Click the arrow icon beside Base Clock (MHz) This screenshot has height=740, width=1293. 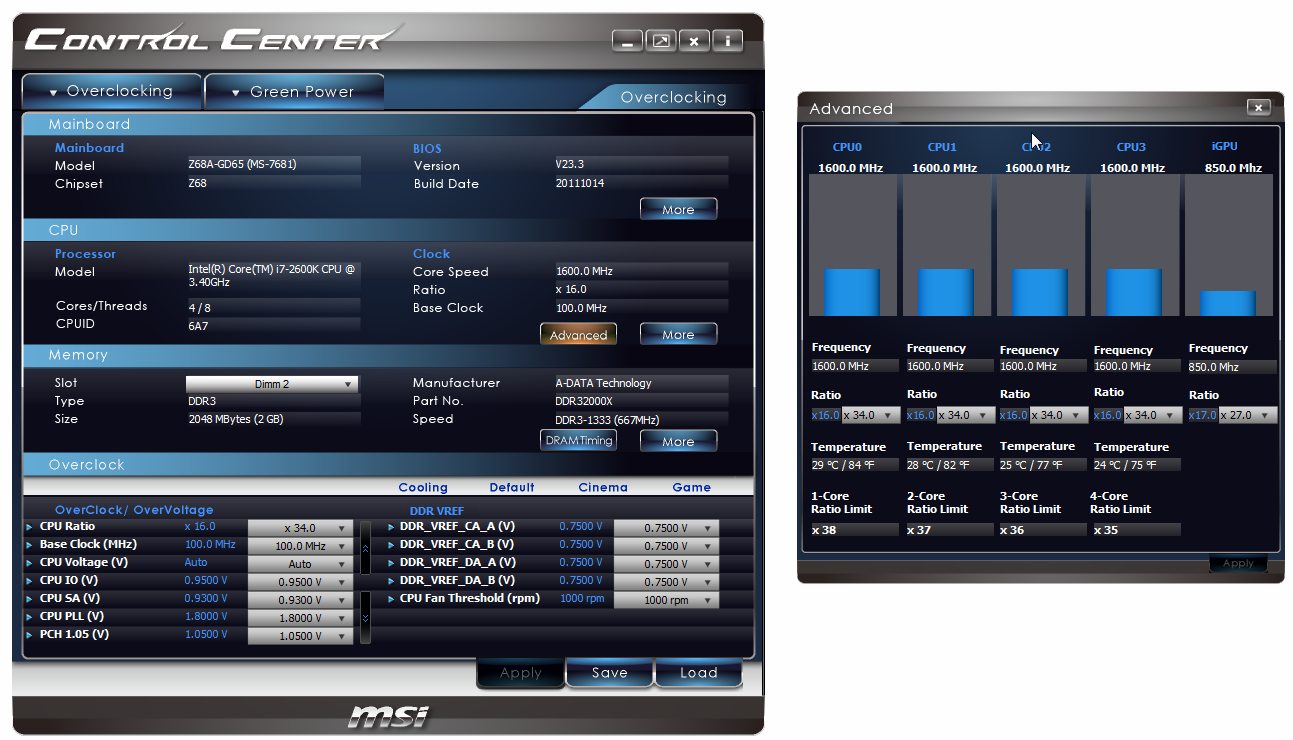pos(29,544)
